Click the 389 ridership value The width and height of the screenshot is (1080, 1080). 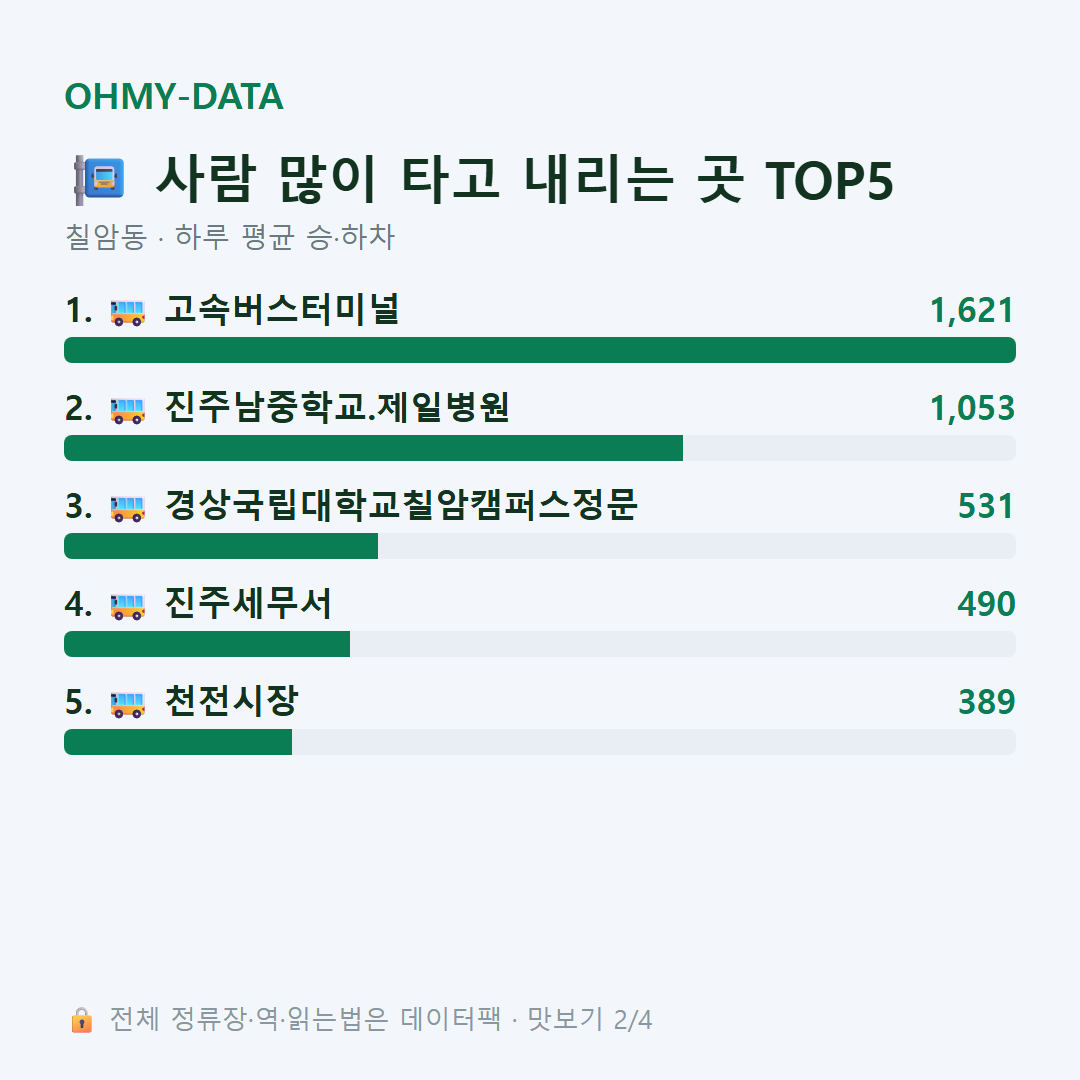click(x=986, y=702)
